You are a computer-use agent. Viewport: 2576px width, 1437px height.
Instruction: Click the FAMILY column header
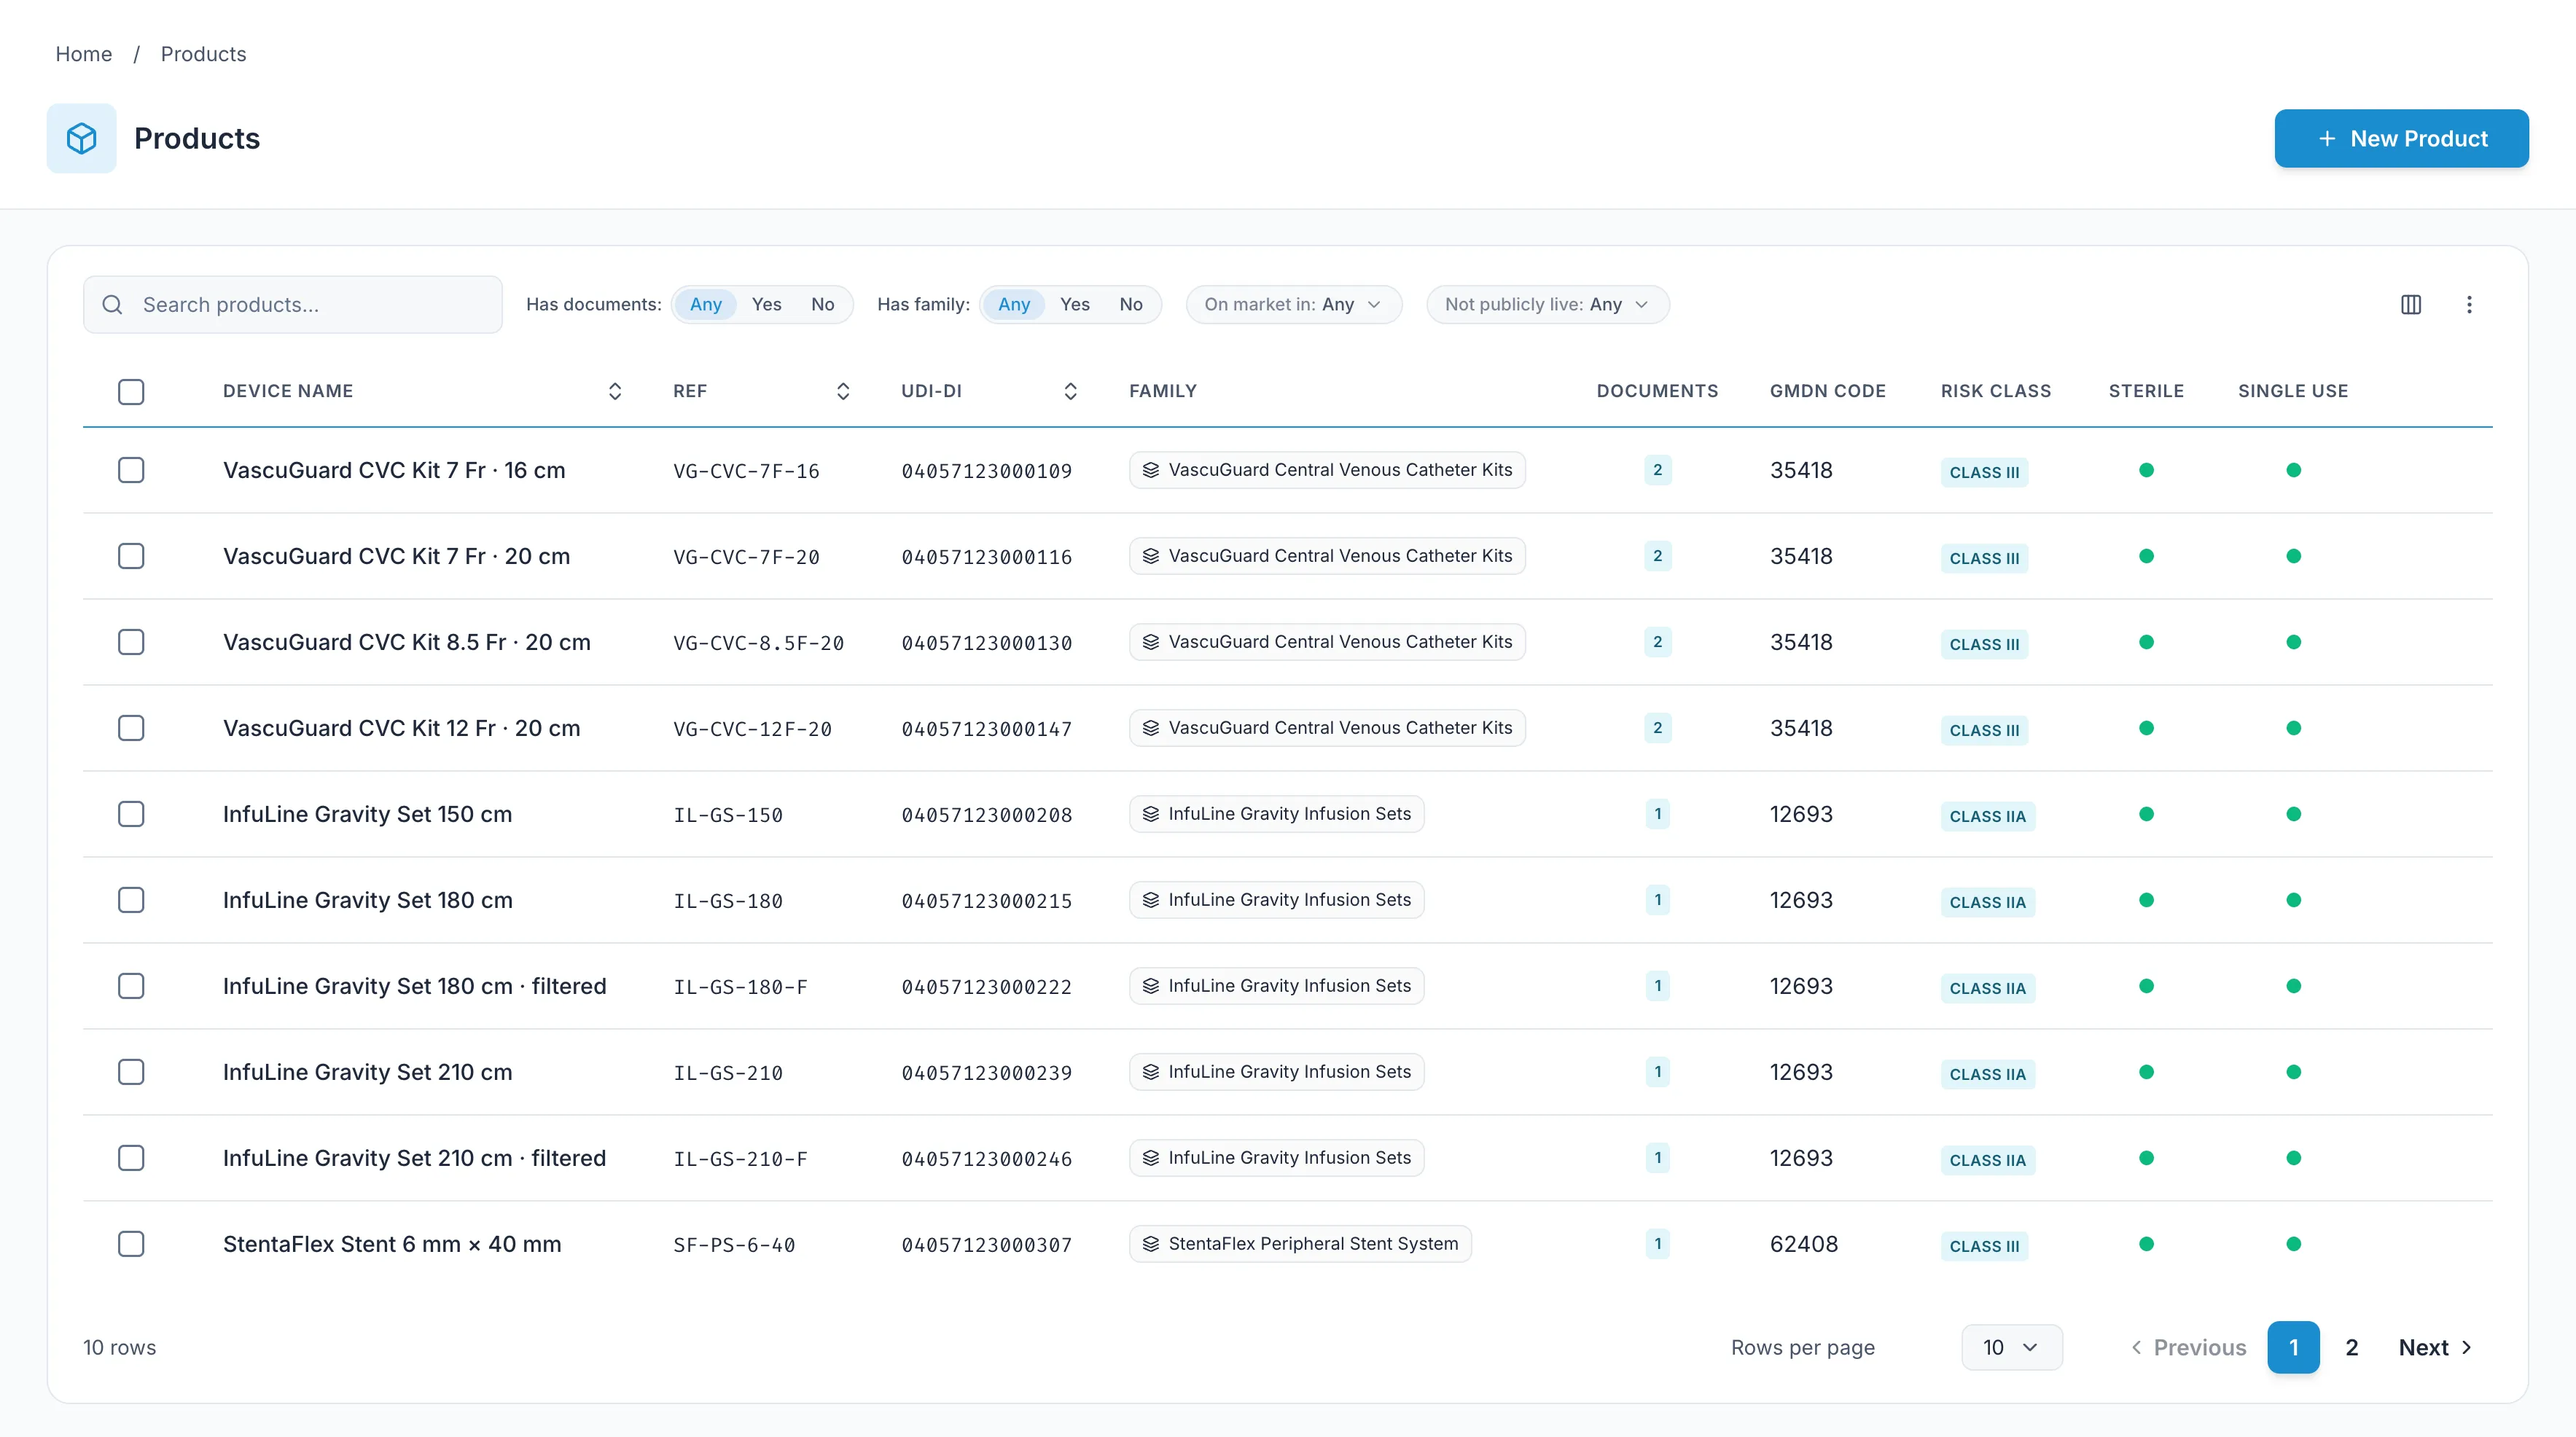point(1162,391)
